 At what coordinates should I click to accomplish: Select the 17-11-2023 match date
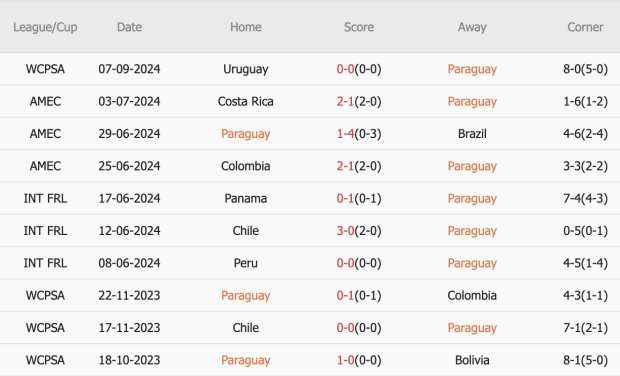(129, 328)
